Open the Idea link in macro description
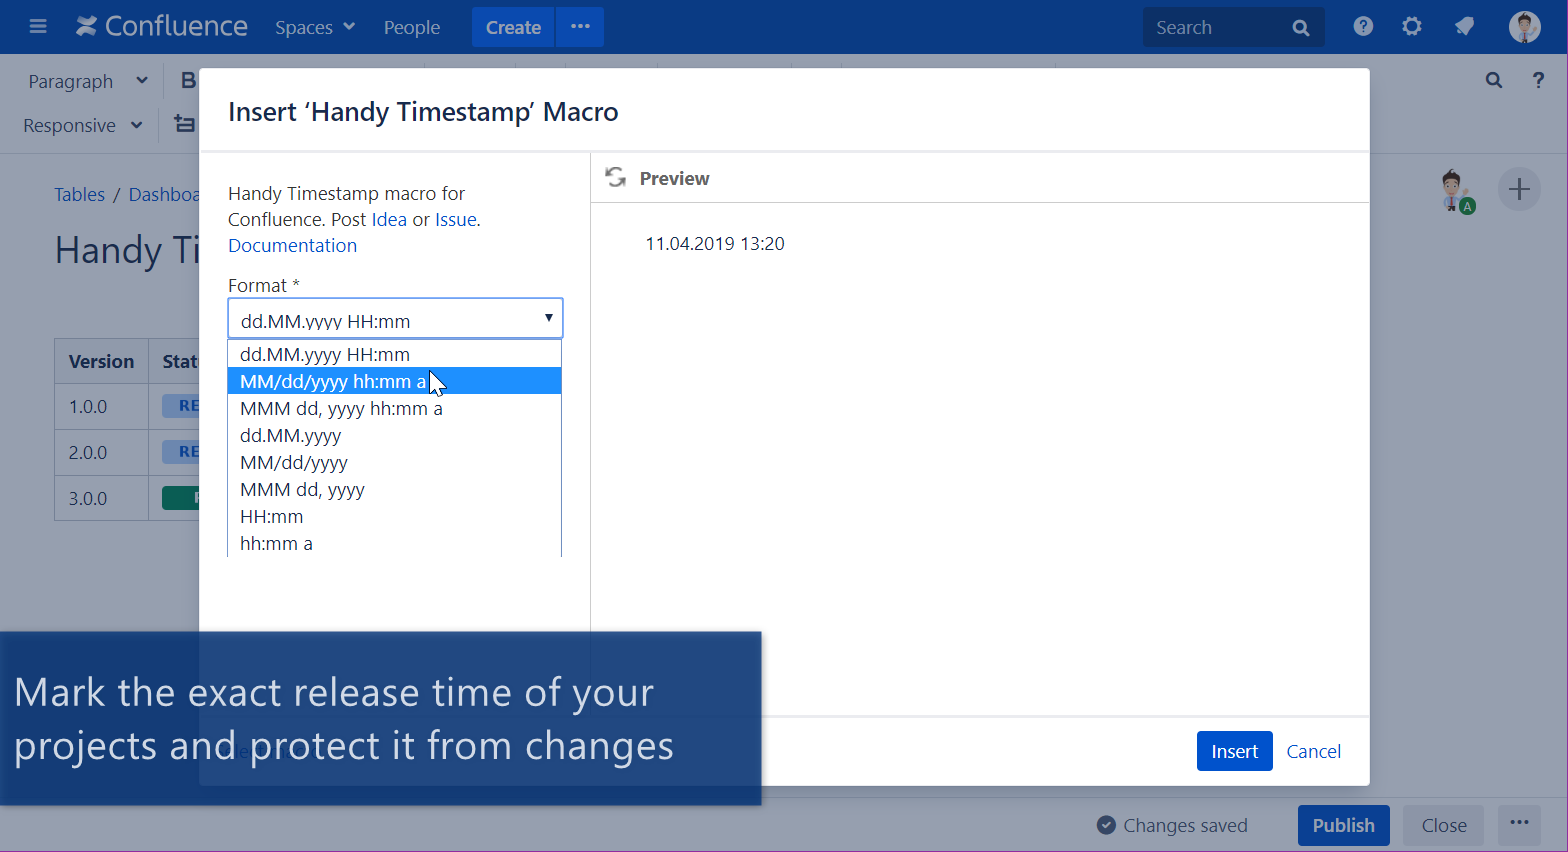 pyautogui.click(x=389, y=220)
